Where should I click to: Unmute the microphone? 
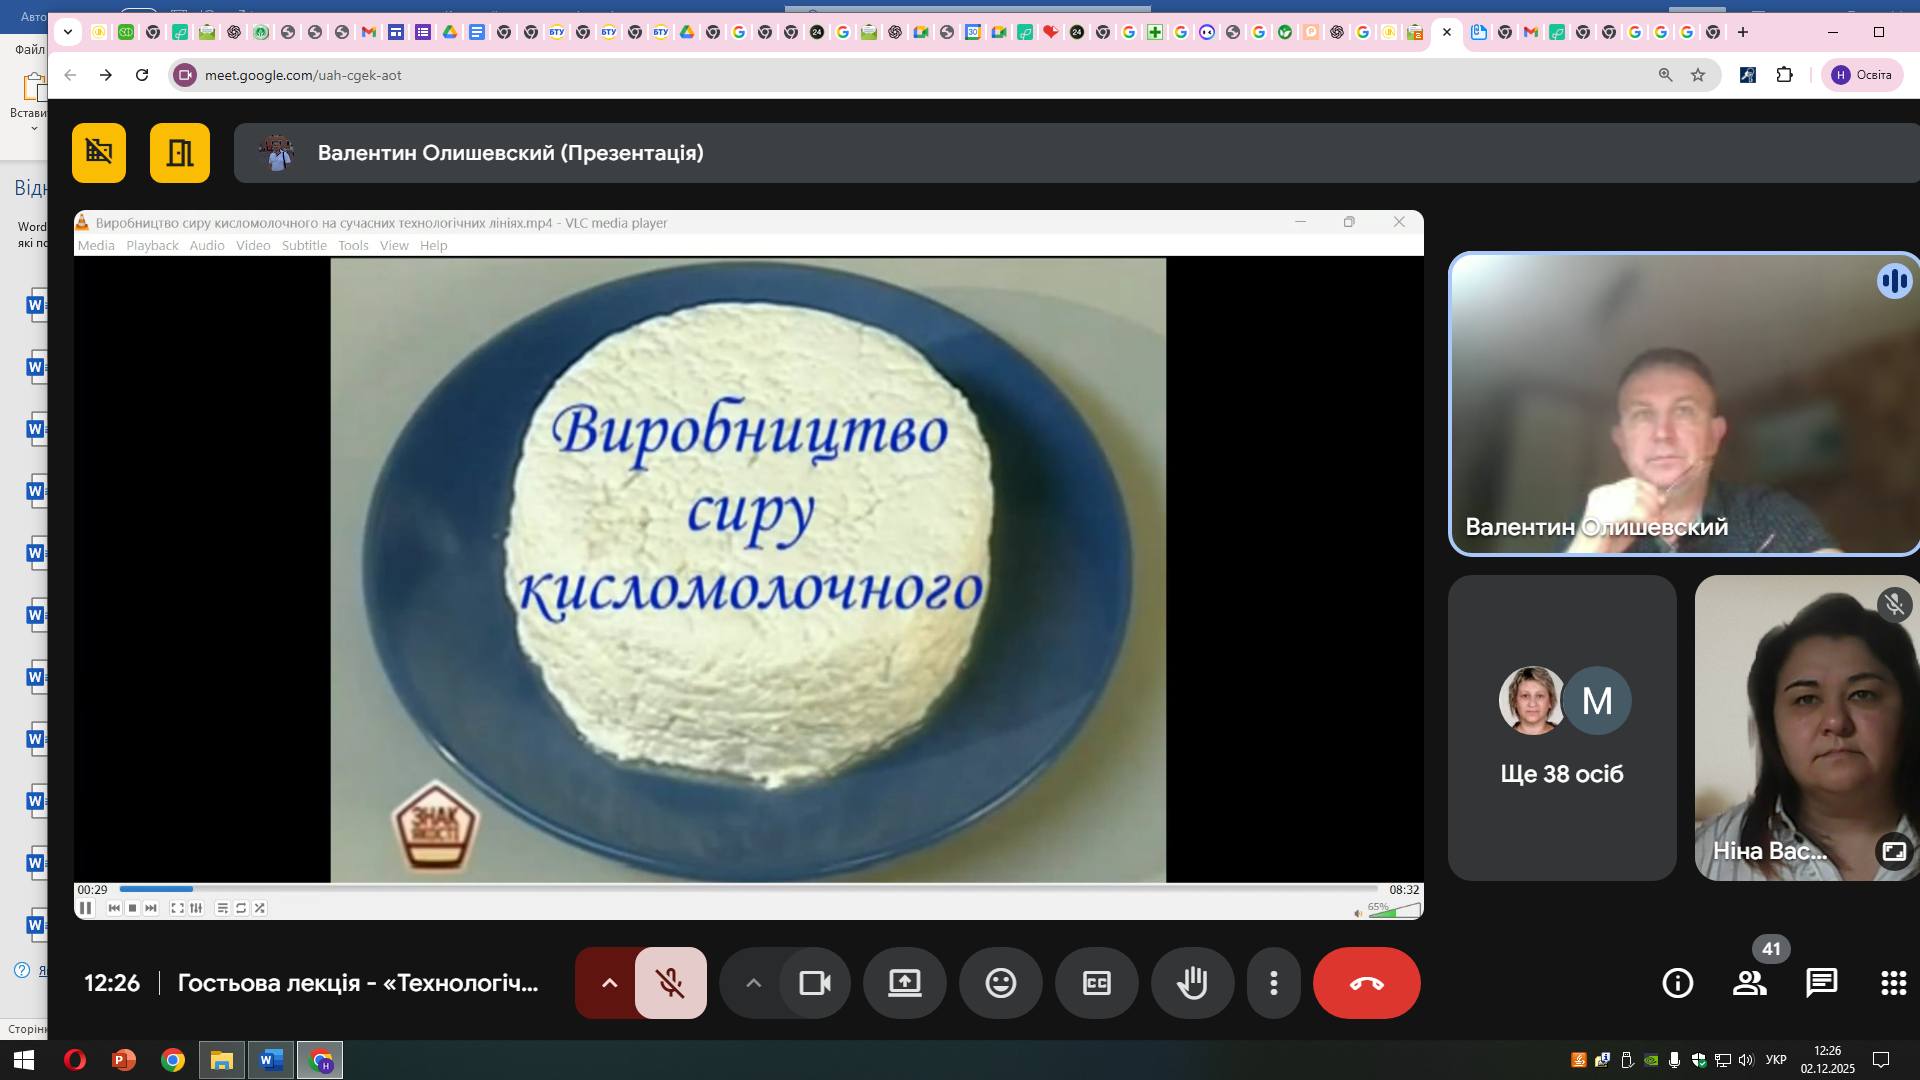point(670,983)
